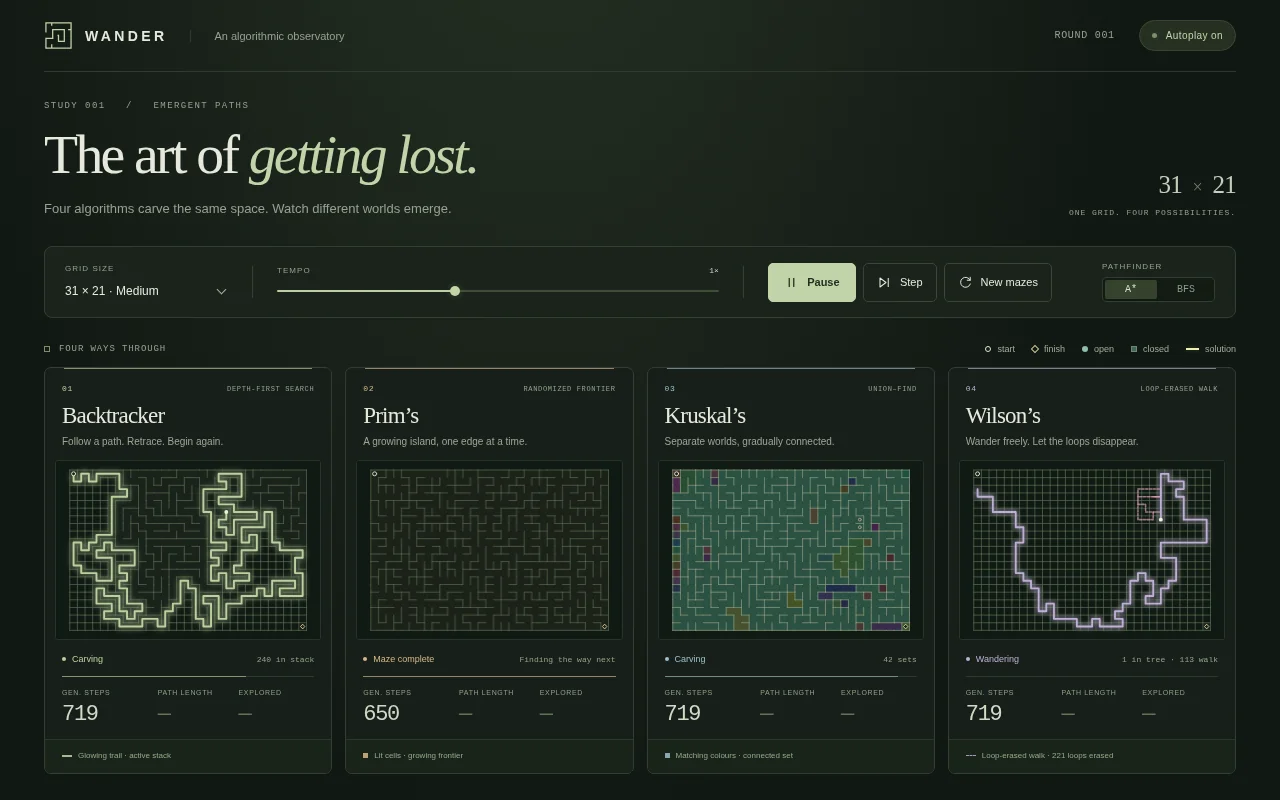Click the 31 × 21 grid dimension text
Viewport: 1280px width, 800px height.
click(x=1197, y=185)
